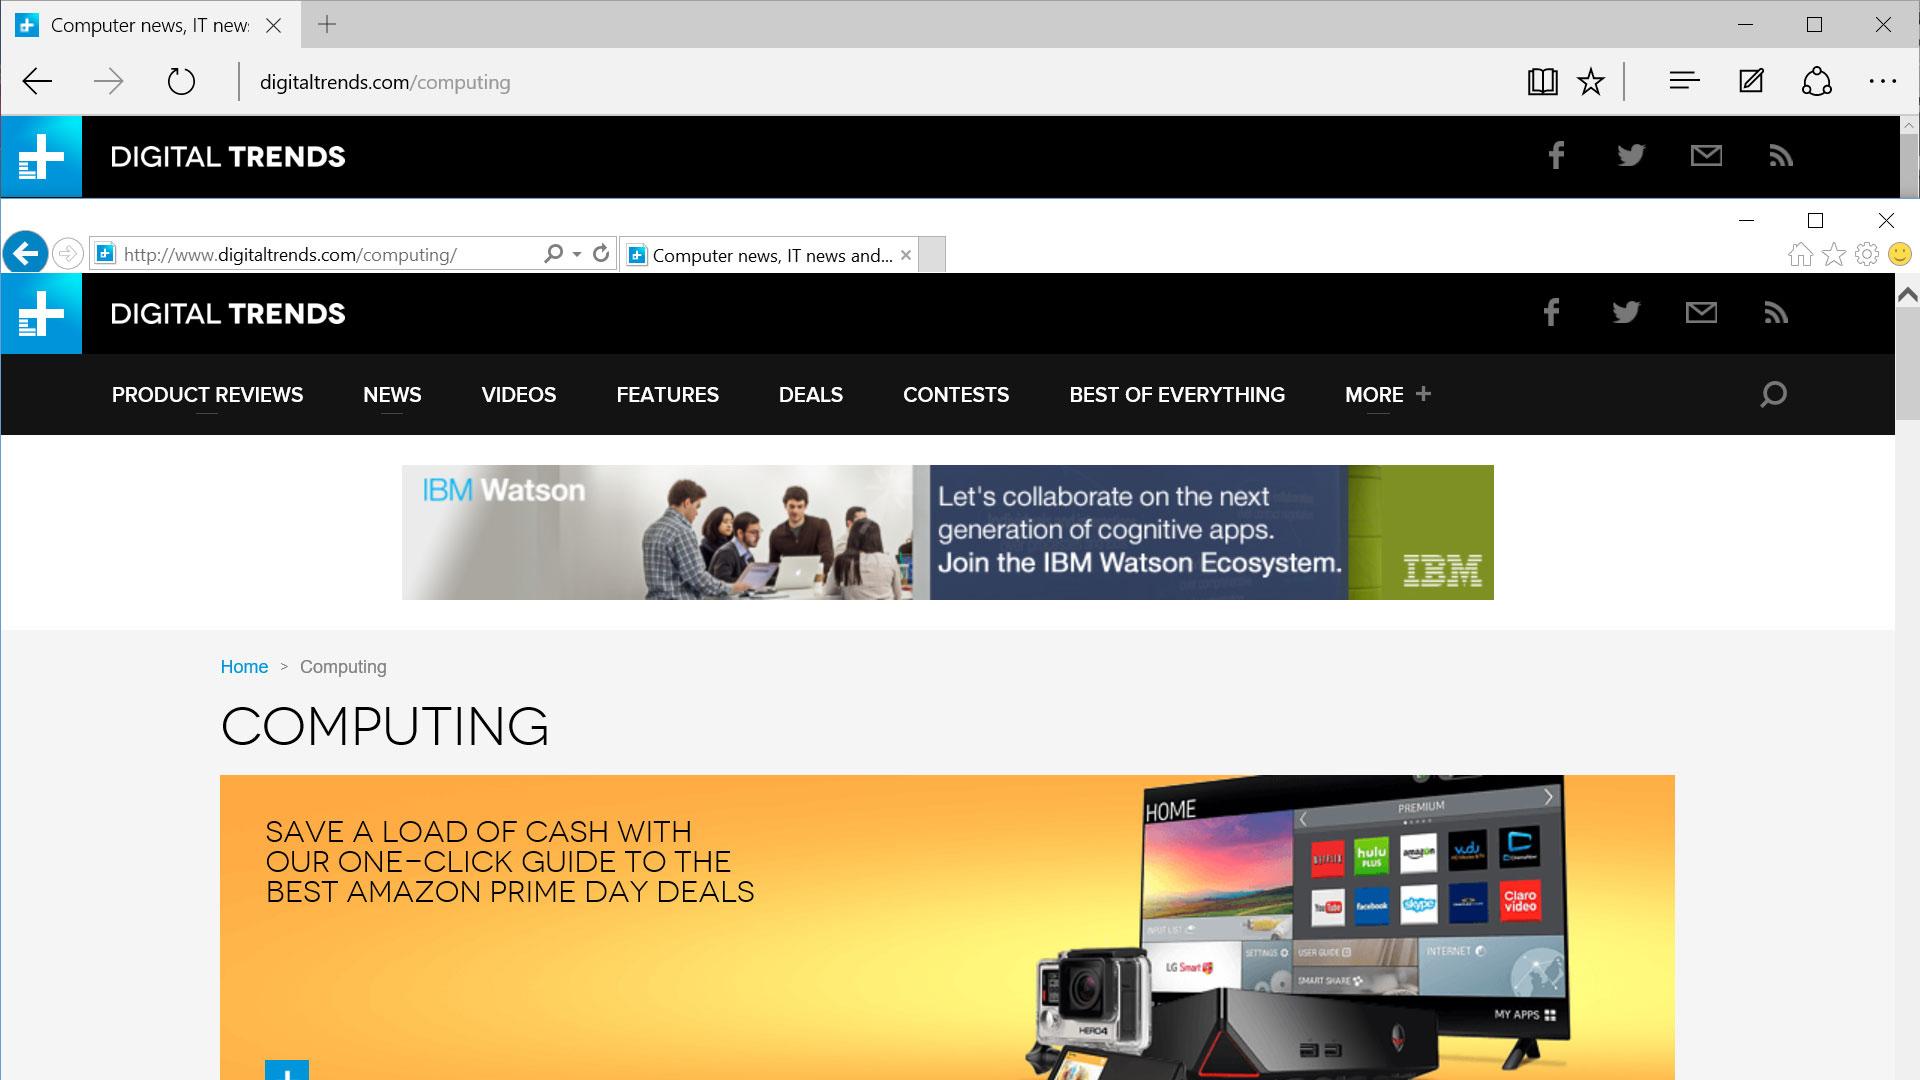Viewport: 1920px width, 1080px height.
Task: Click the Facebook icon in navigation
Action: pos(1552,313)
